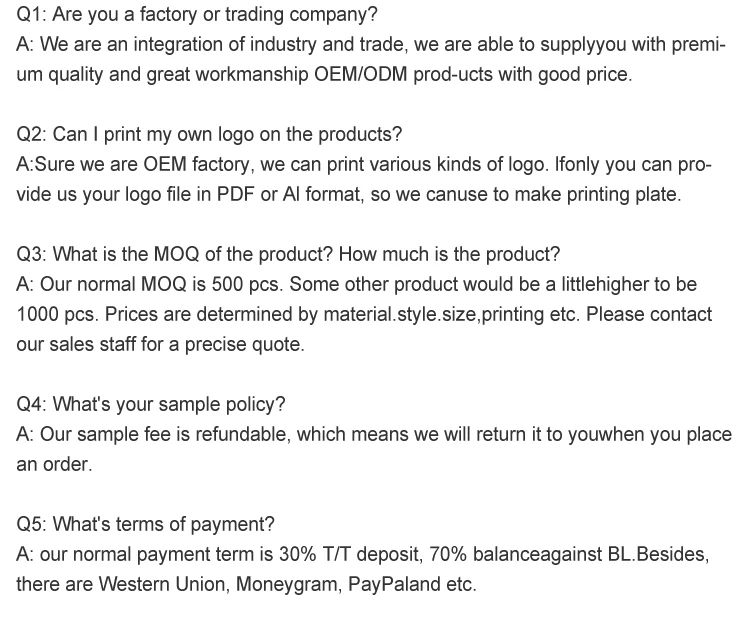Image resolution: width=750 pixels, height=628 pixels.
Task: Click the text 'PayPaland etc.' at the bottom
Action: coord(412,584)
